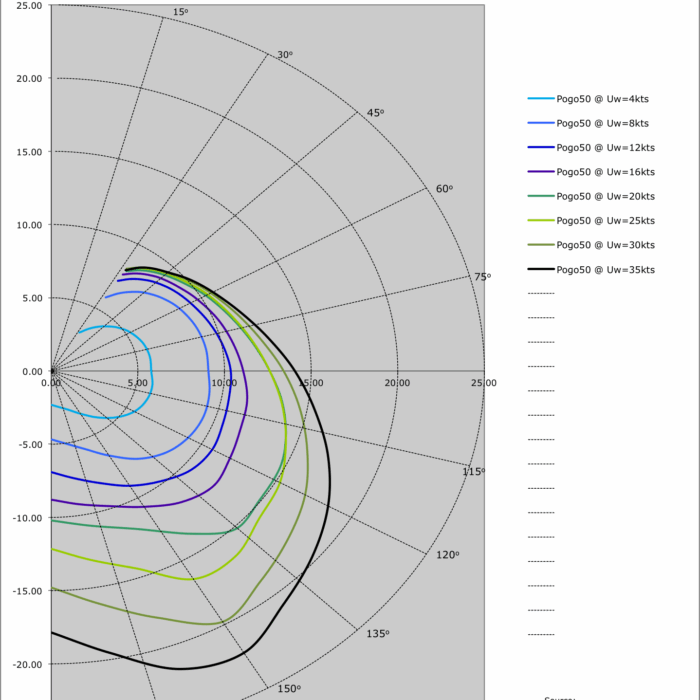Click the 15.00 label on vertical axis
Image resolution: width=700 pixels, height=700 pixels.
click(29, 152)
